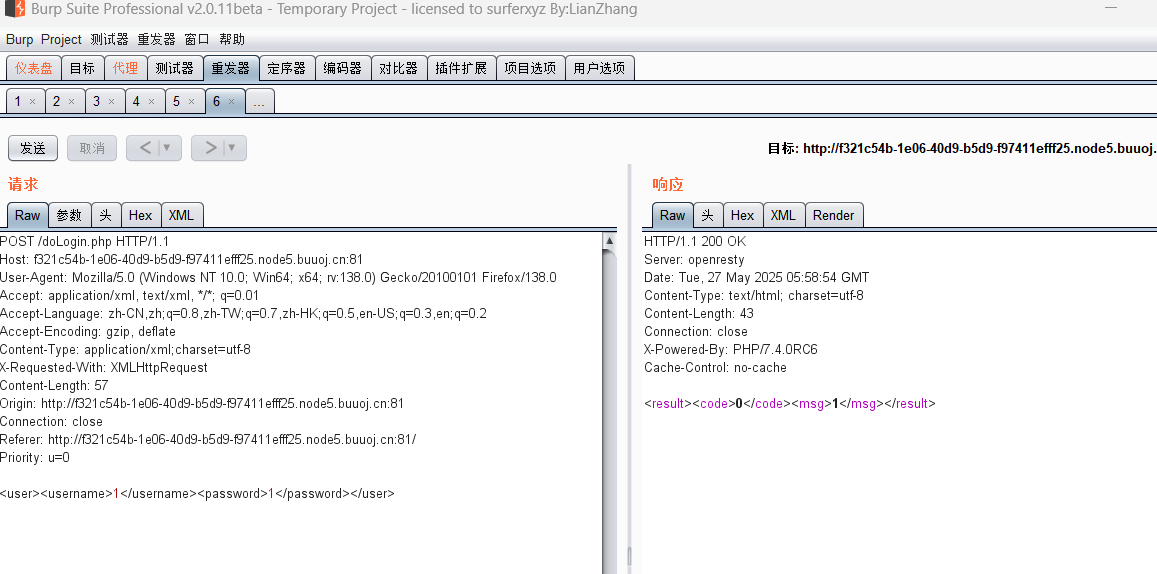Viewport: 1157px width, 574px height.
Task: Open history dropdown beside the > button
Action: point(232,148)
